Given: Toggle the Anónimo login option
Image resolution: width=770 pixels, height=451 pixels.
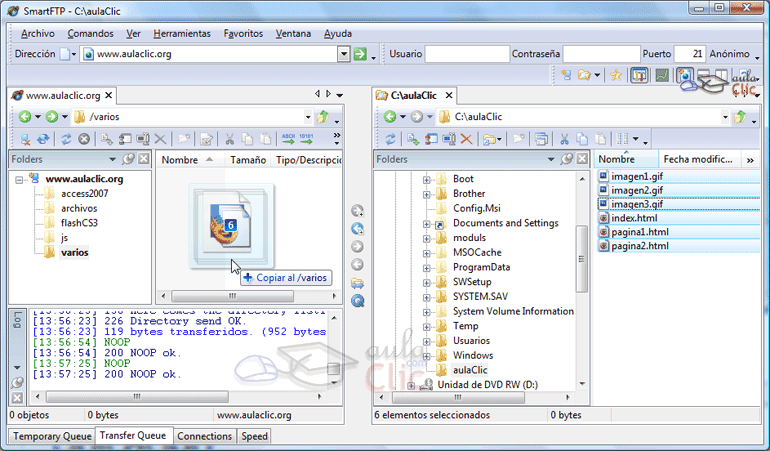Looking at the screenshot, I should coord(729,54).
